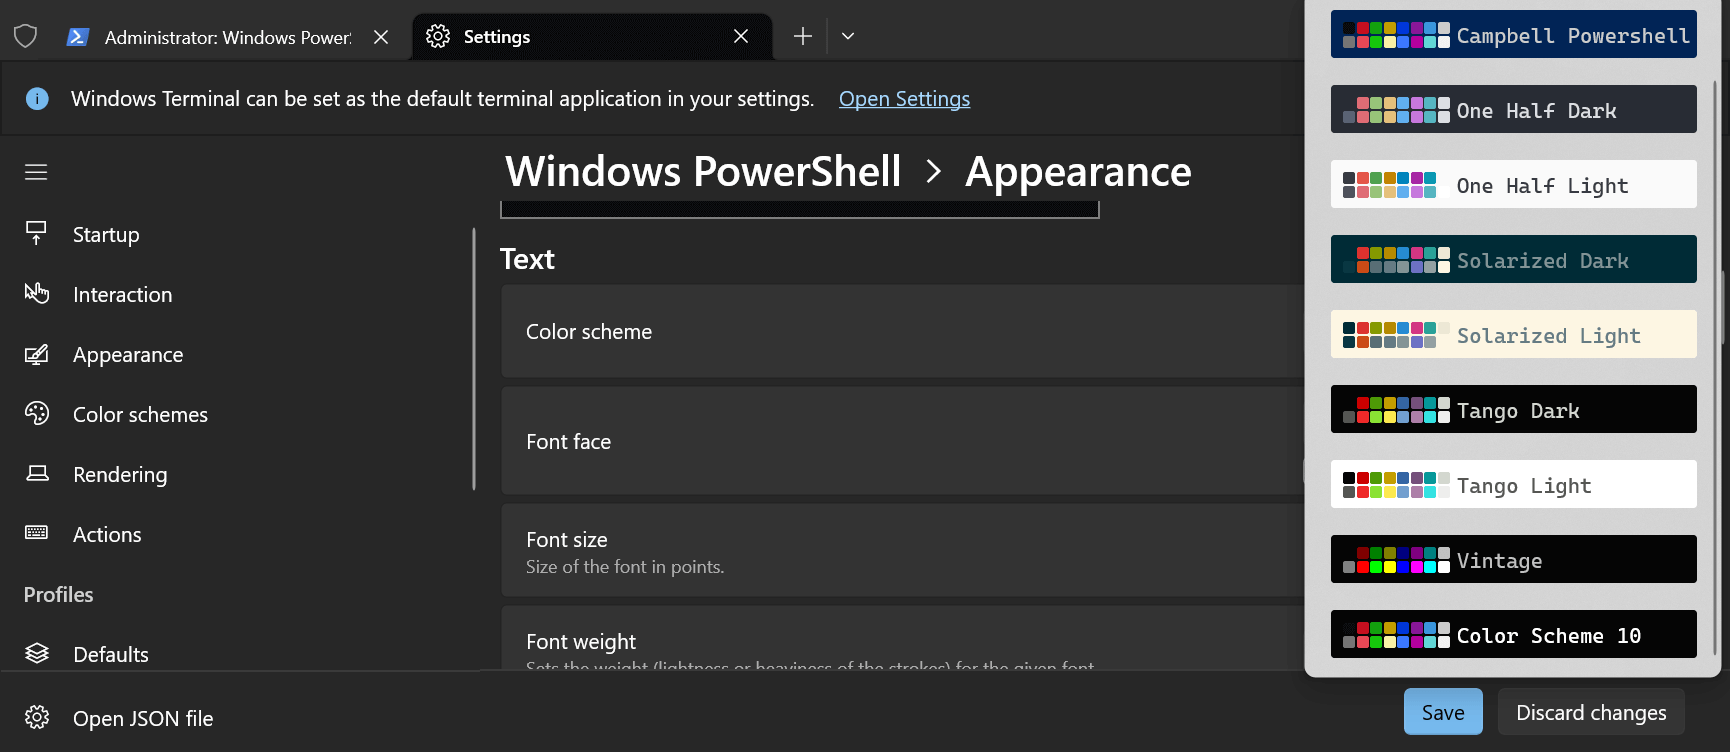Image resolution: width=1730 pixels, height=752 pixels.
Task: Expand the Font weight setting row
Action: tap(902, 638)
